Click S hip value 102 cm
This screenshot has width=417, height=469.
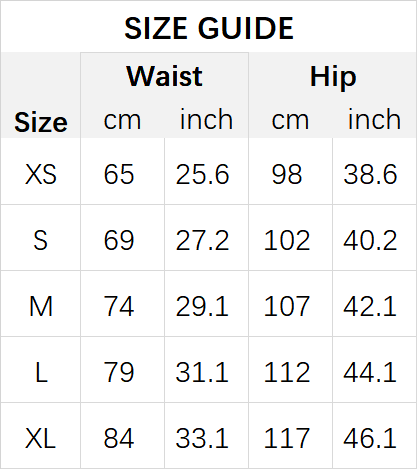287,240
